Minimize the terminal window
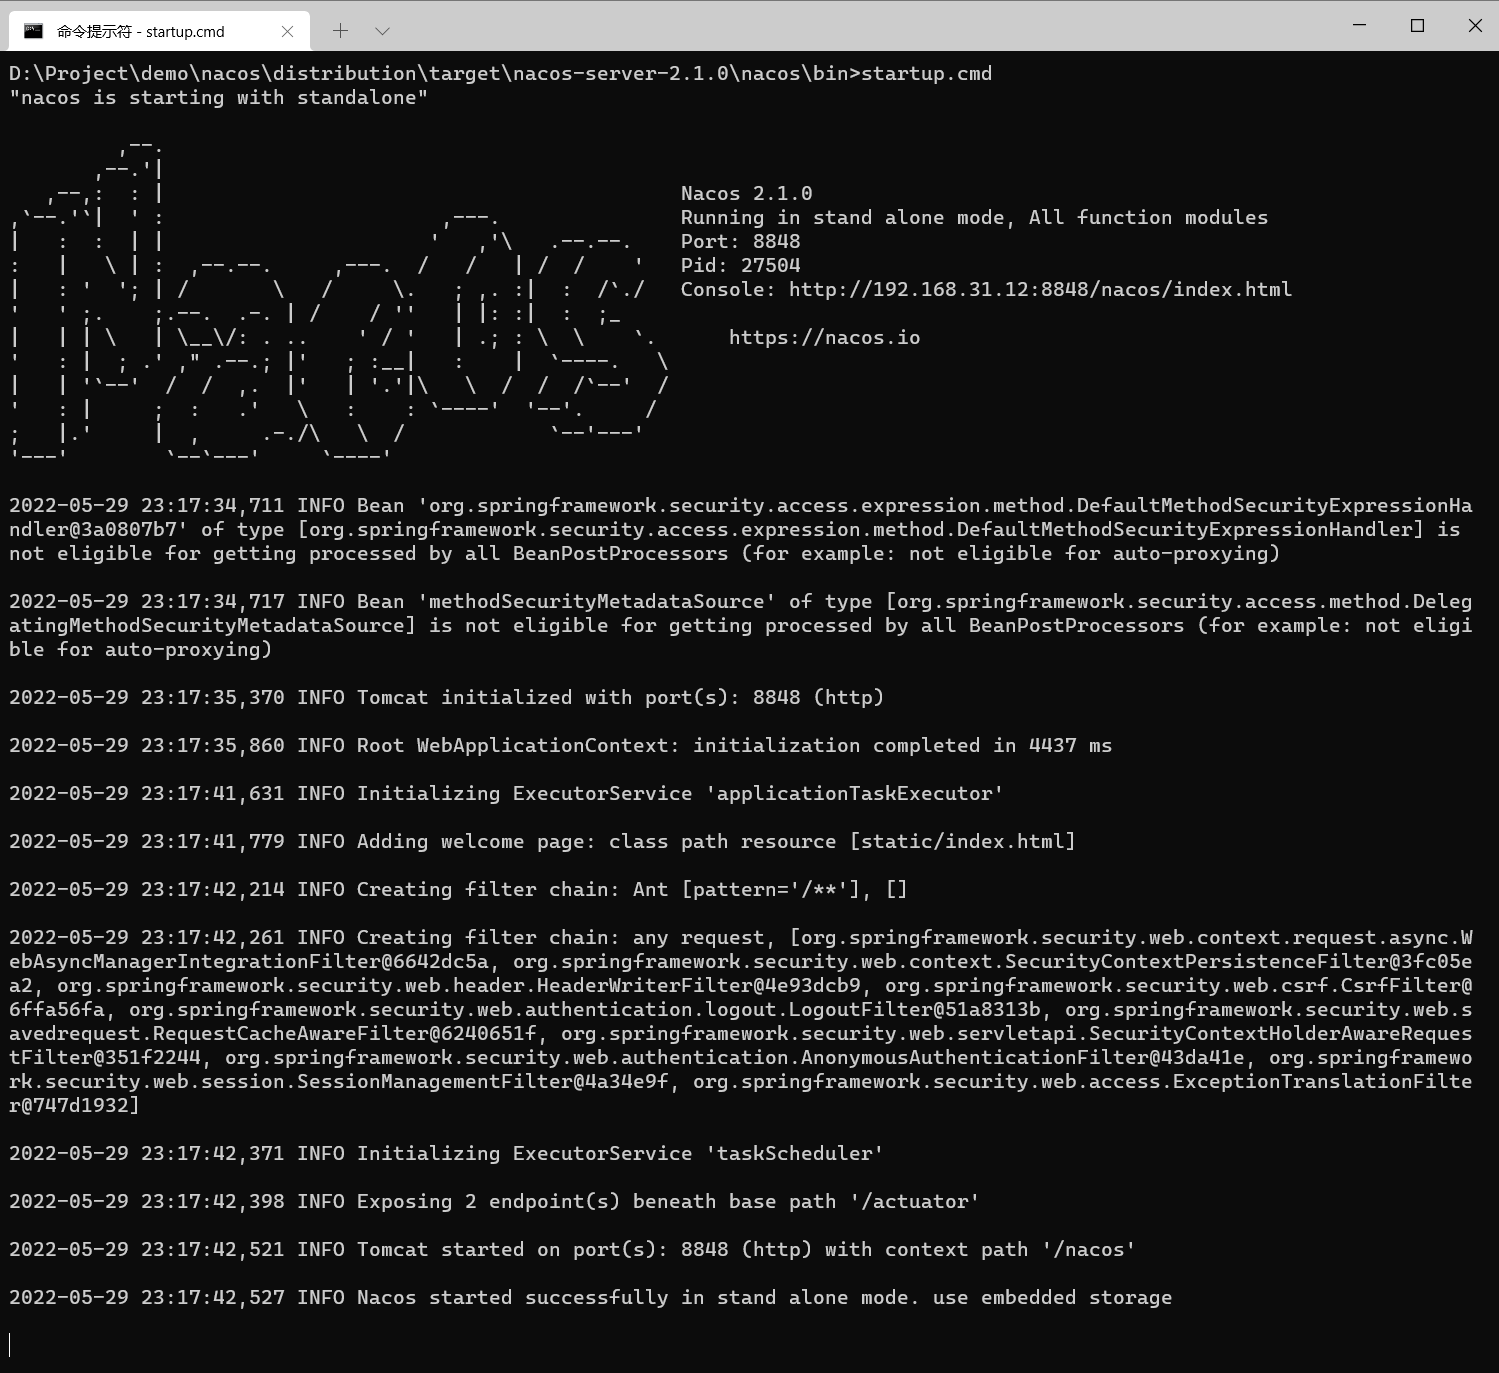 point(1359,25)
